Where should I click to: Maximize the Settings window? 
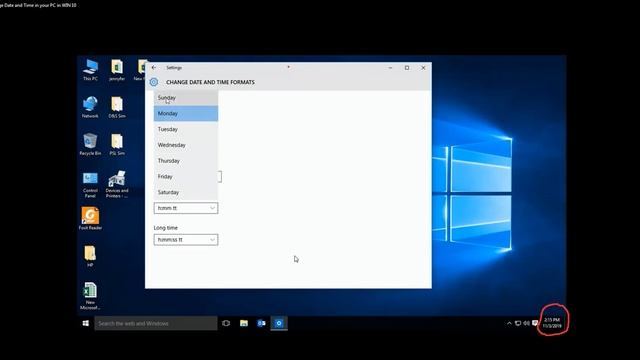[x=407, y=68]
